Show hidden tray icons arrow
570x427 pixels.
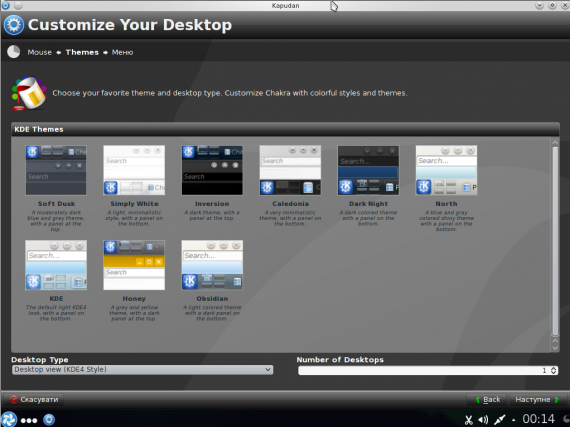(513, 420)
